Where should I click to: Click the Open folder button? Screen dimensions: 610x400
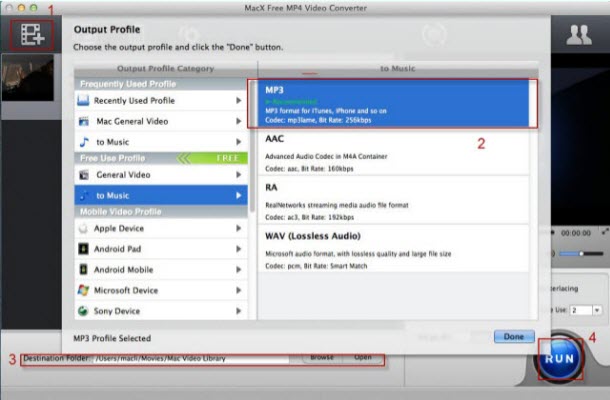click(363, 358)
